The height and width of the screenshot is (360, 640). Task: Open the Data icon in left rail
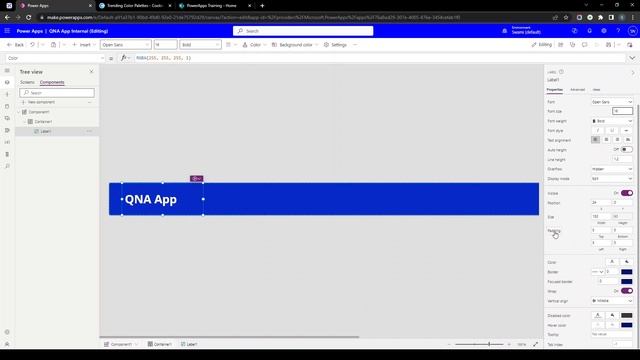tap(7, 106)
